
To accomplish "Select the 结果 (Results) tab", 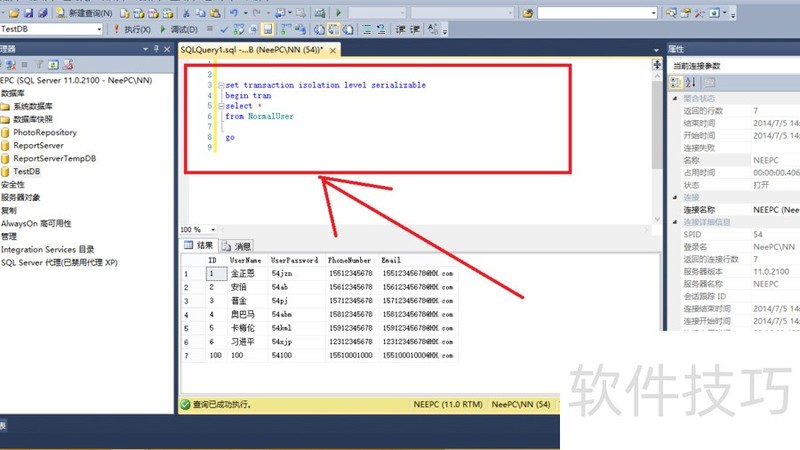I will [x=199, y=246].
